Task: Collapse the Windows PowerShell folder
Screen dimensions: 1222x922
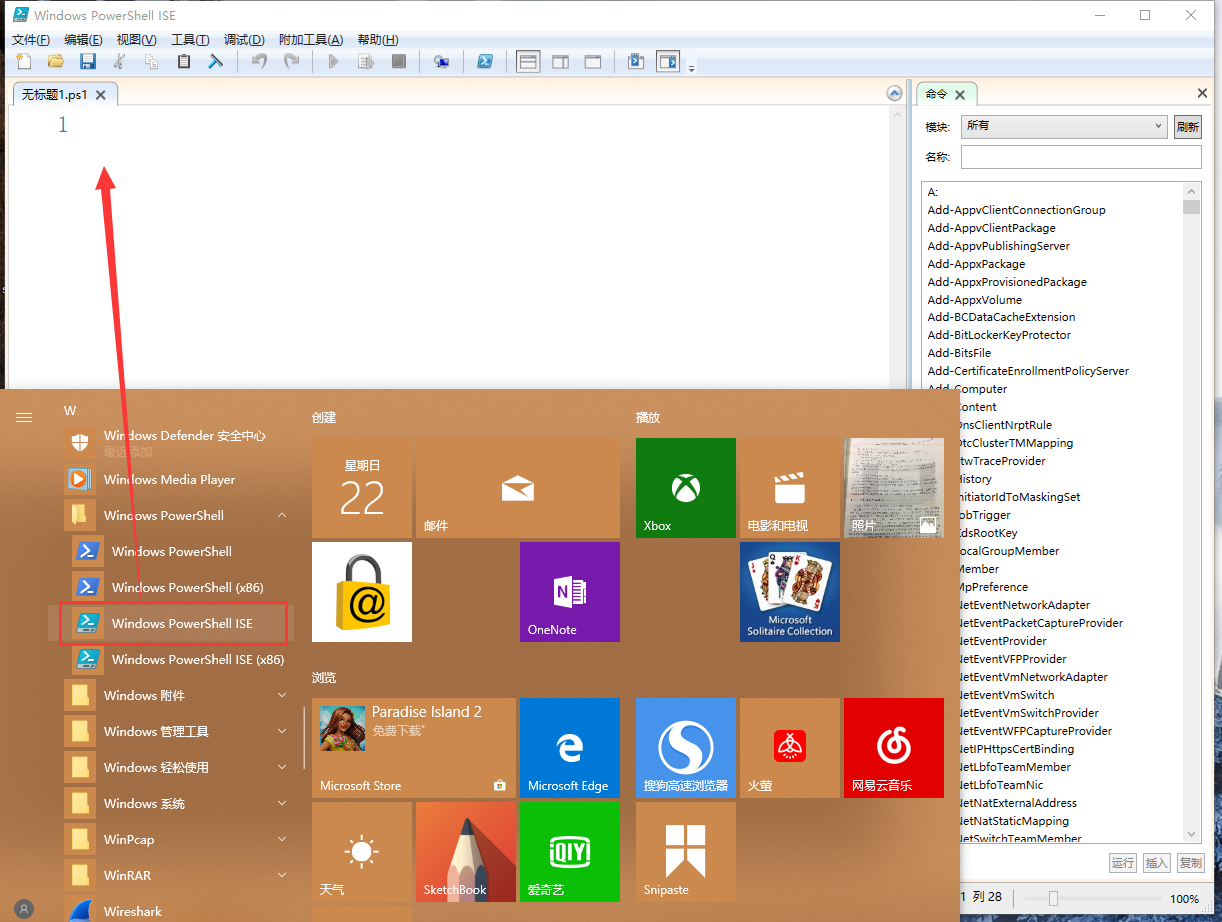Action: click(x=282, y=515)
